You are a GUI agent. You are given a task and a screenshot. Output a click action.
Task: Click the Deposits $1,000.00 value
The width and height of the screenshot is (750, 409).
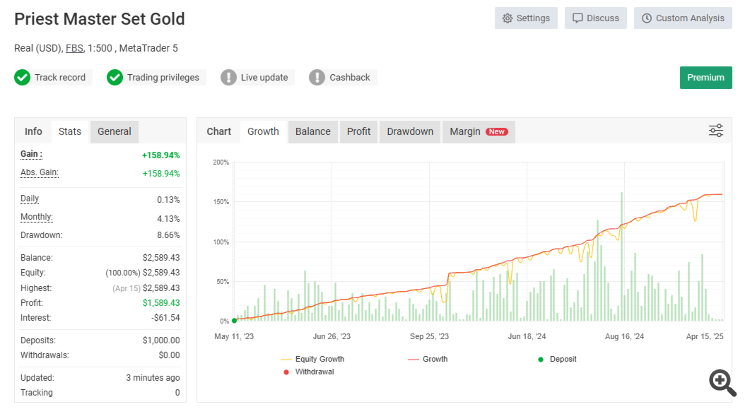point(161,341)
